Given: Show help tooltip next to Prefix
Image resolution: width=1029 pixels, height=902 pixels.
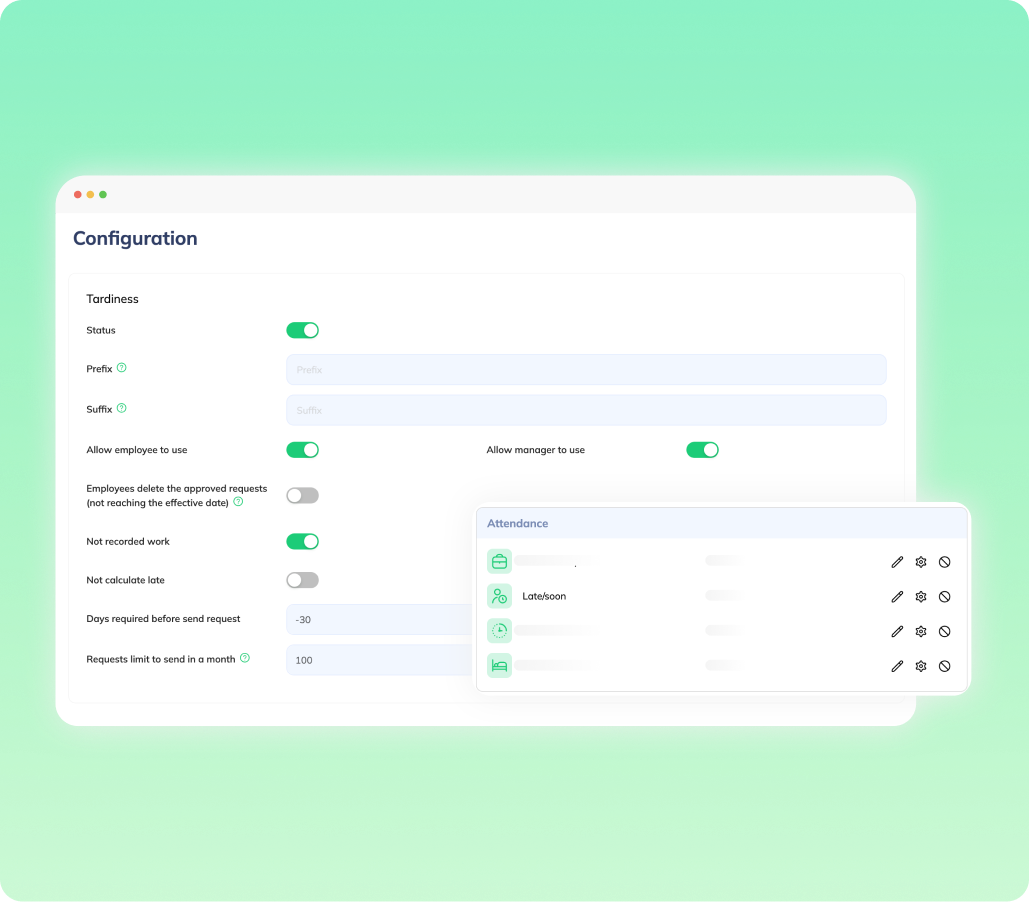Looking at the screenshot, I should (x=122, y=368).
